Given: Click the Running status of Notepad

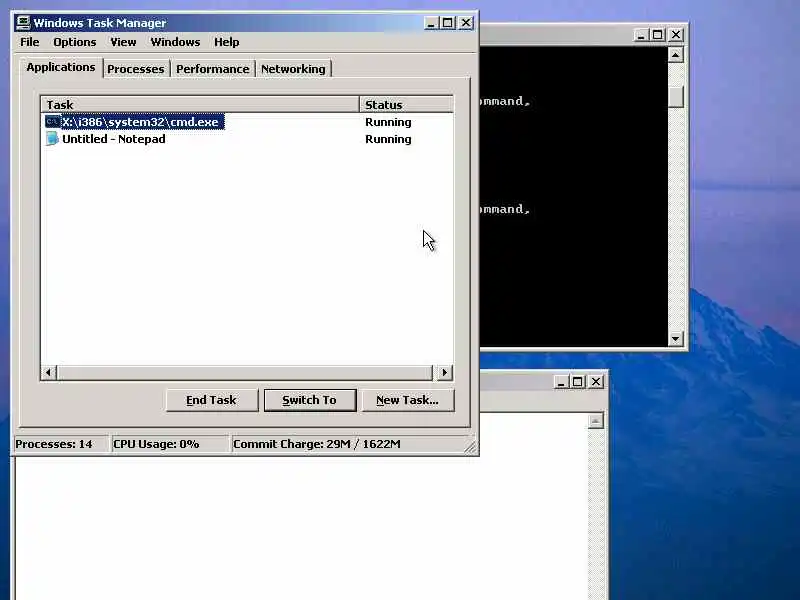Looking at the screenshot, I should tap(388, 139).
